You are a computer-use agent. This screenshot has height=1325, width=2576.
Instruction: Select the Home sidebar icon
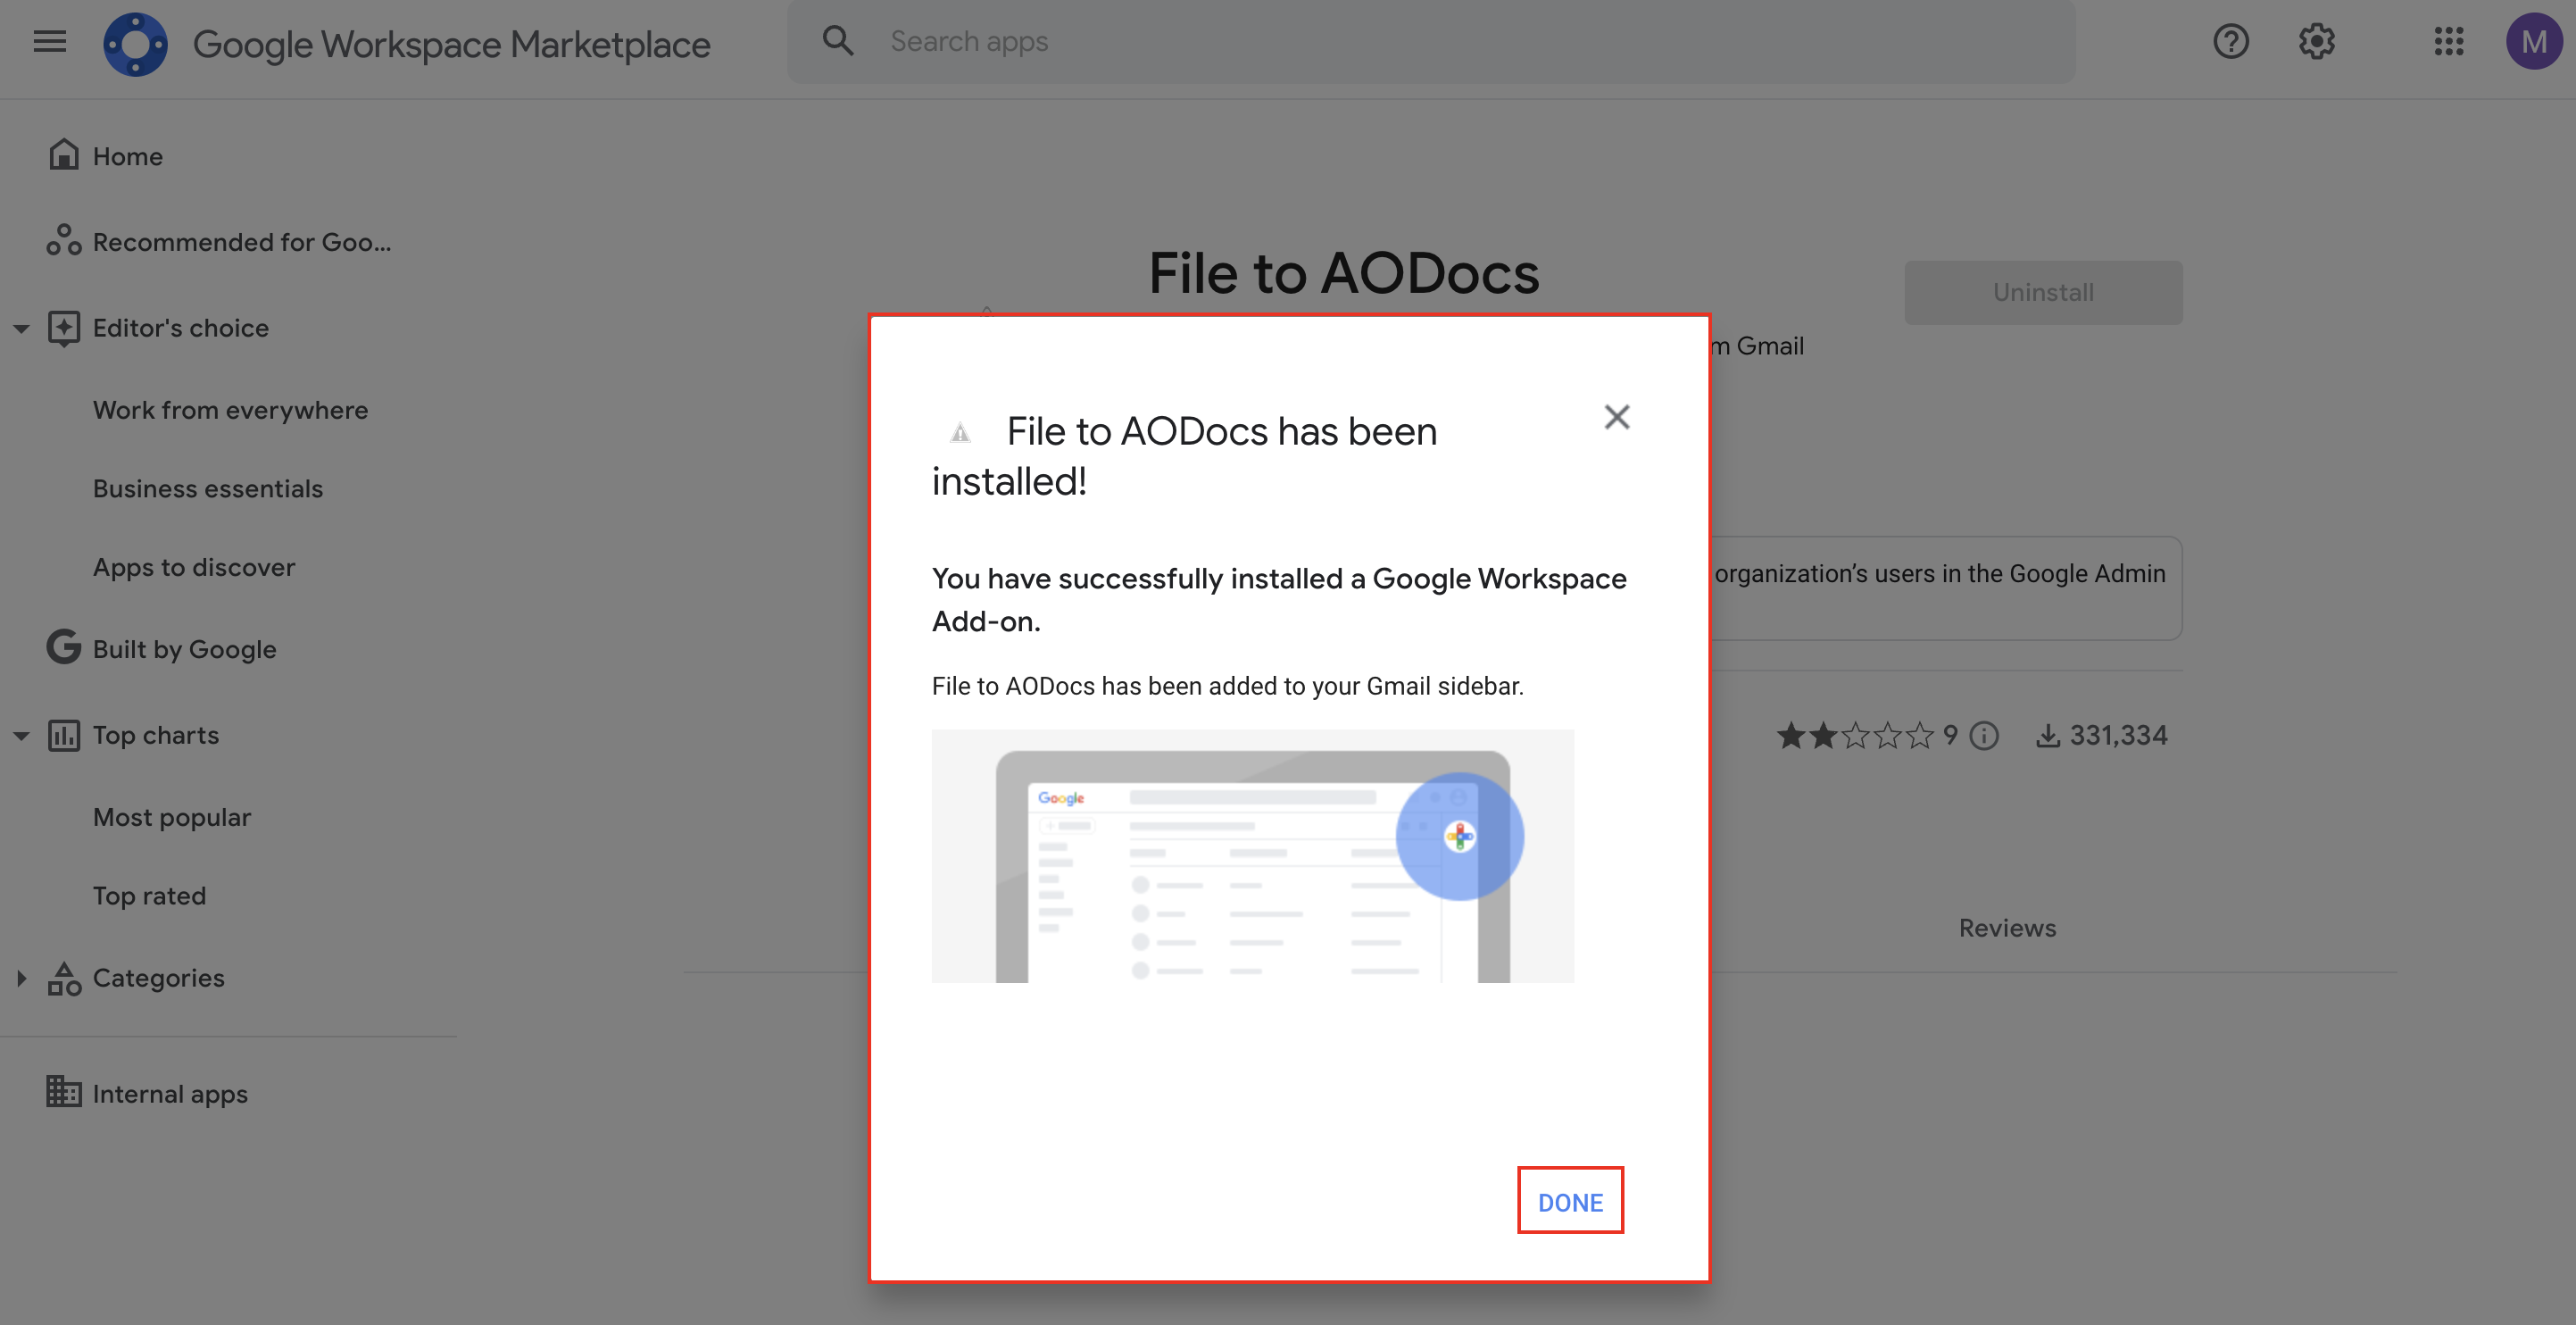[x=63, y=154]
